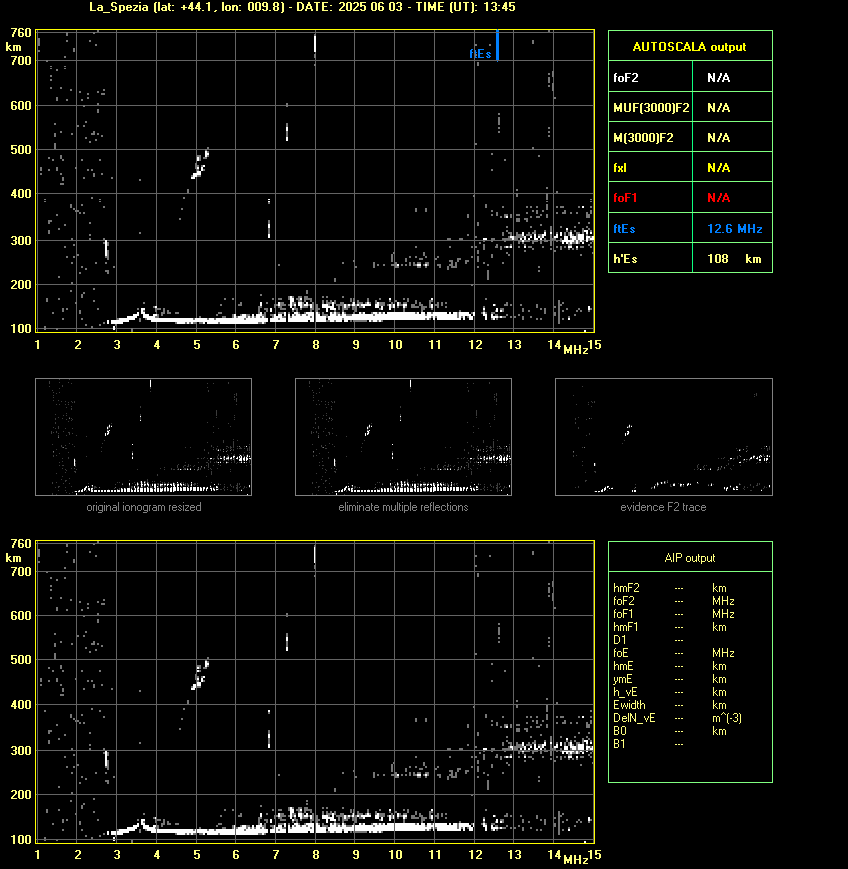This screenshot has width=848, height=869.
Task: Click the dashed value next to B1
Action: [679, 744]
